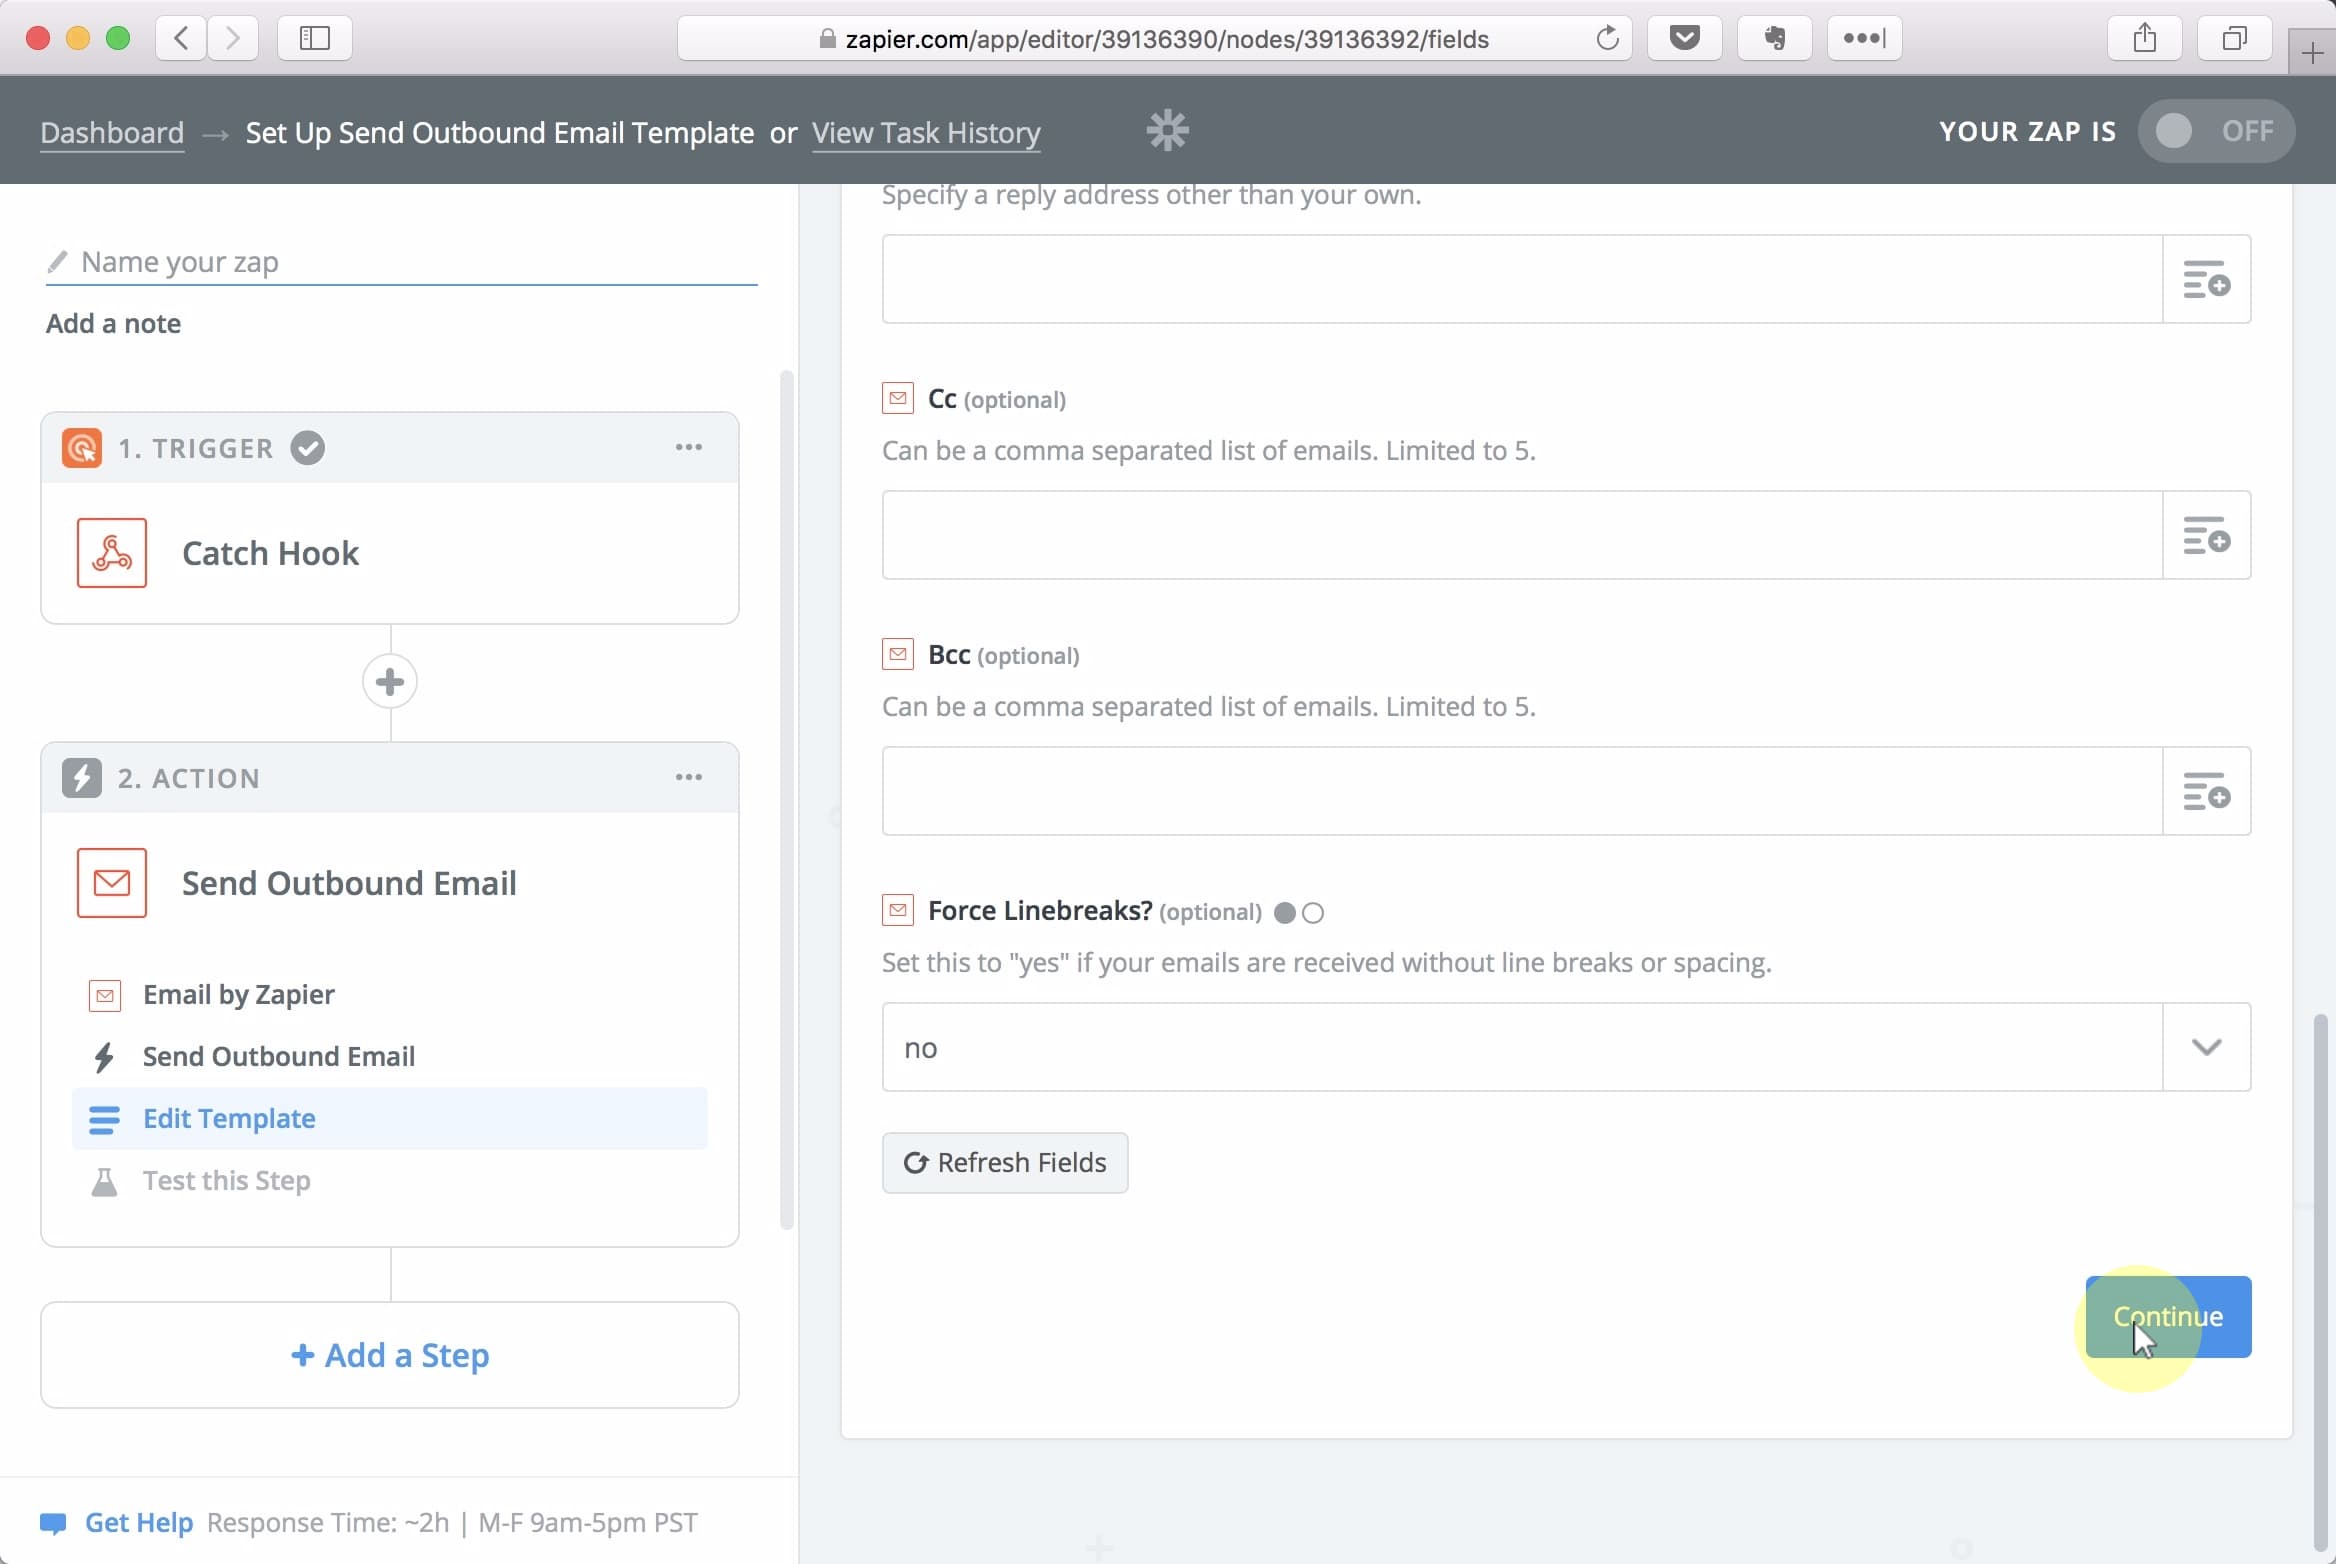Click the Get Help chat icon
Viewport: 2336px width, 1564px height.
53,1523
